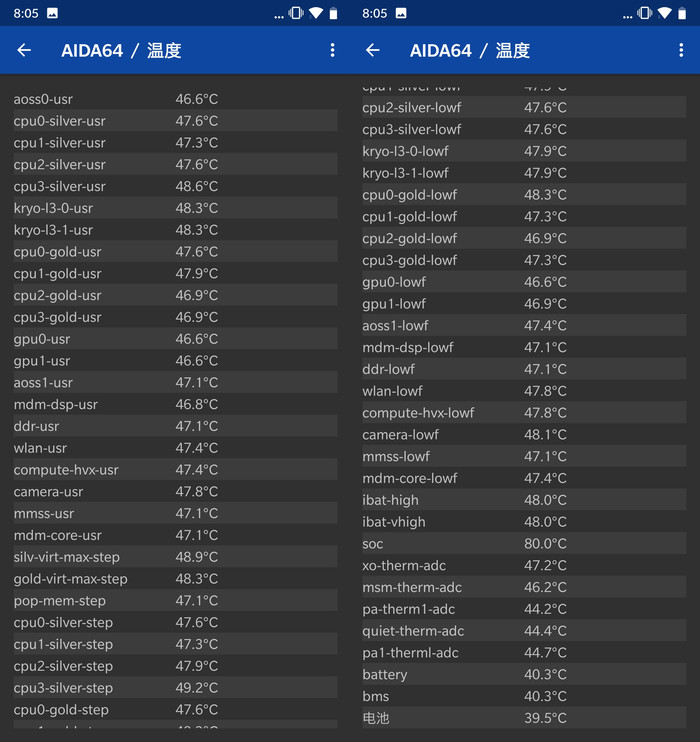Select the cpu2-silver-lowf row

[524, 107]
